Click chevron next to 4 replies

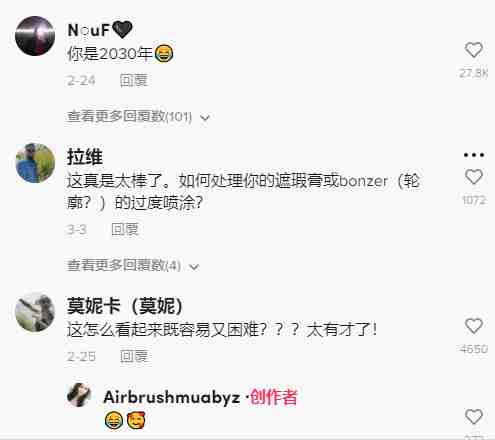pos(194,267)
